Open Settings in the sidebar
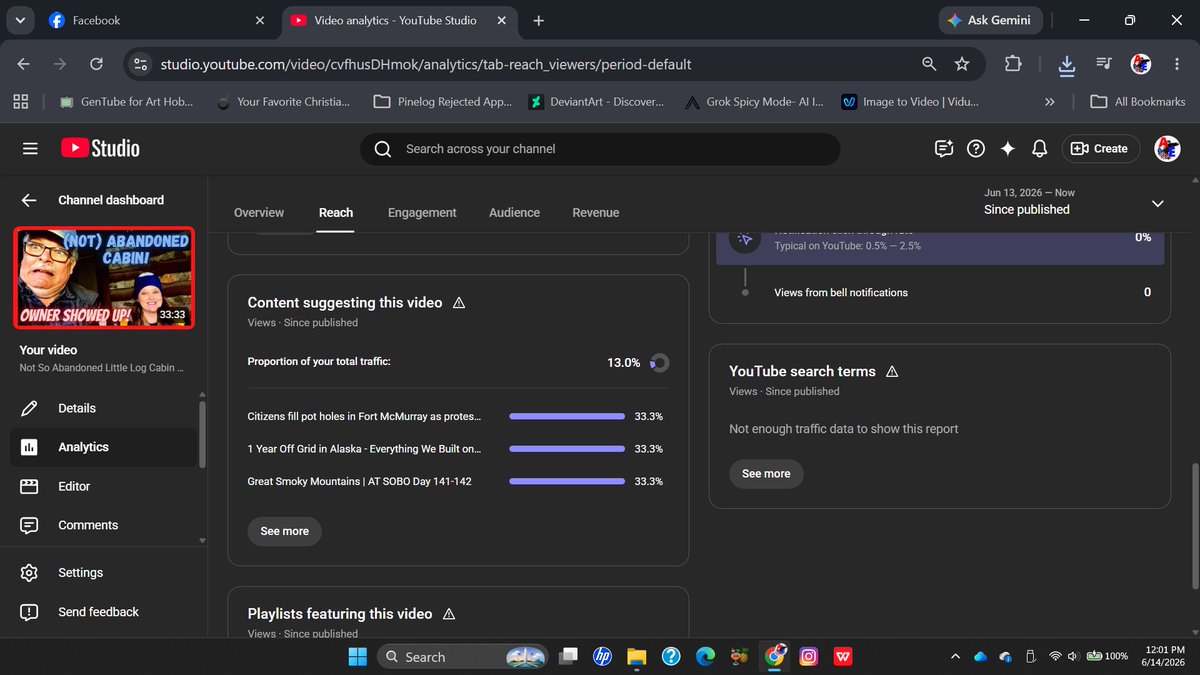Screen dimensions: 1200x675 (x=105, y=573)
